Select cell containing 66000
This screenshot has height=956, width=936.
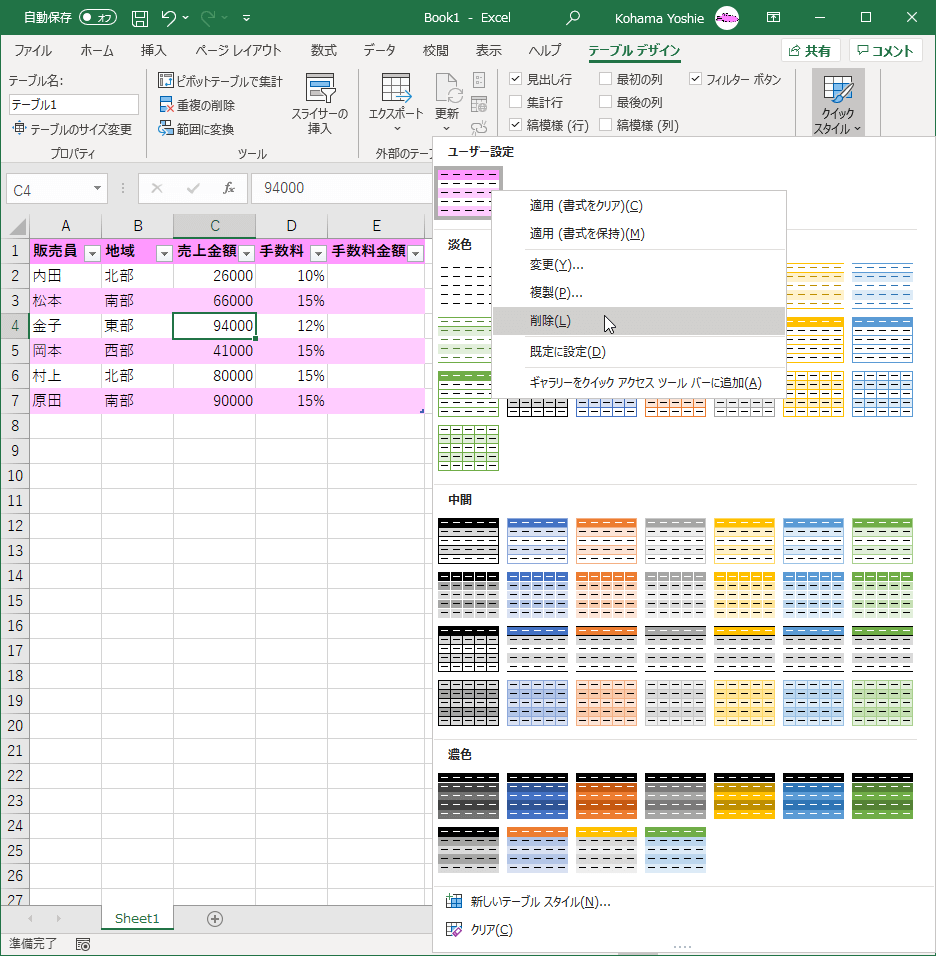click(215, 301)
